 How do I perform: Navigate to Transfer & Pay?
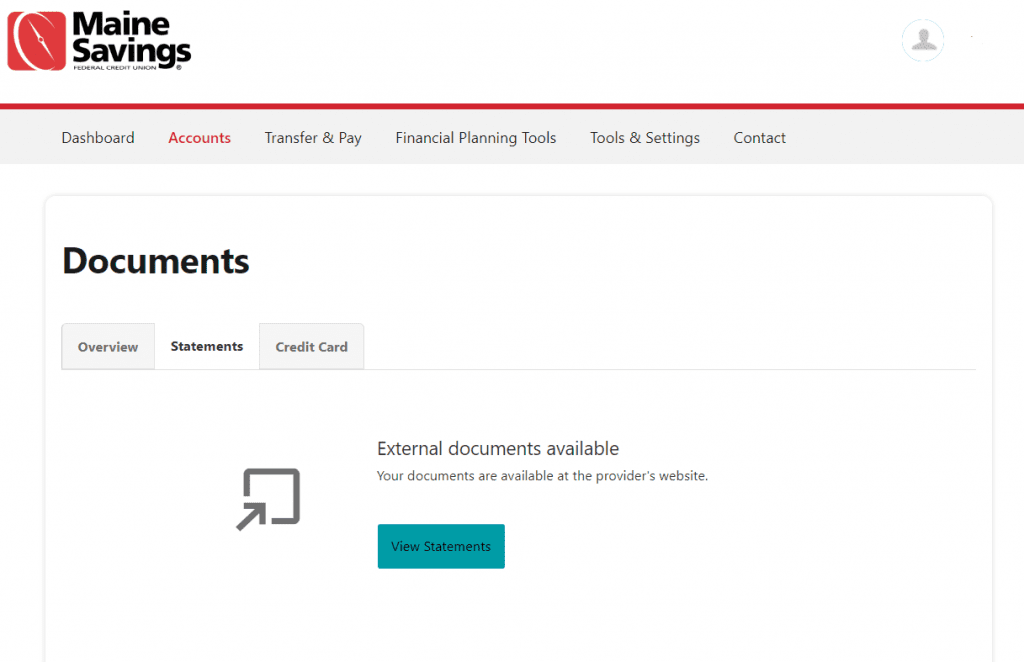coord(312,137)
